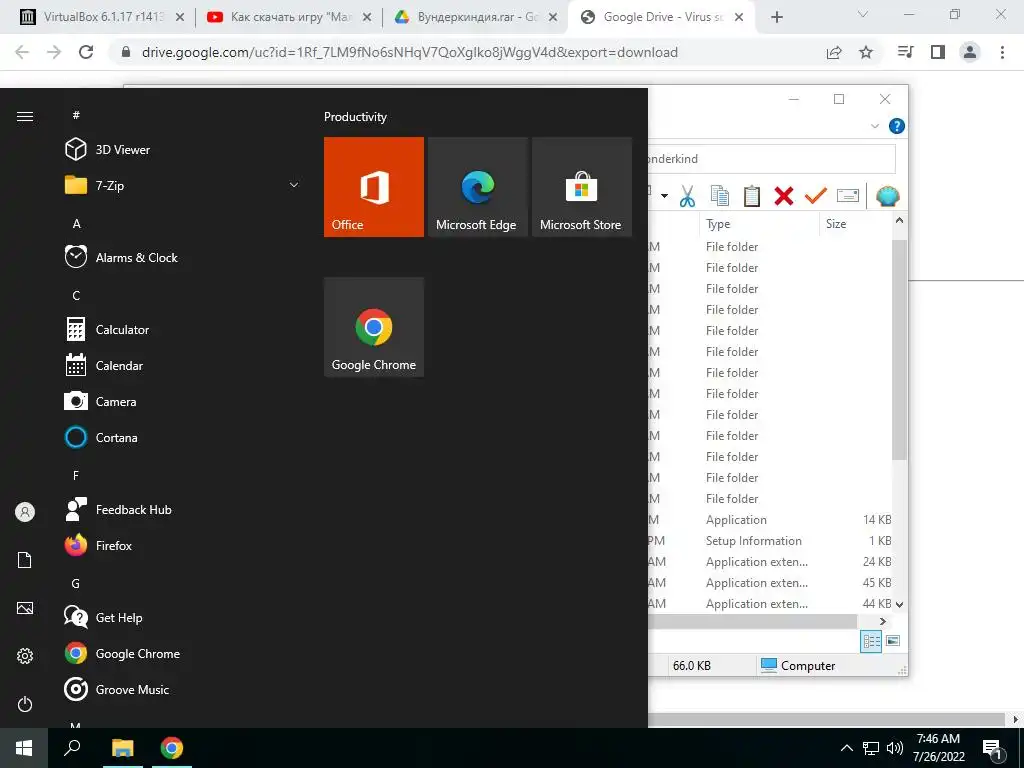Click the Properties card icon in toolbar

(x=848, y=196)
